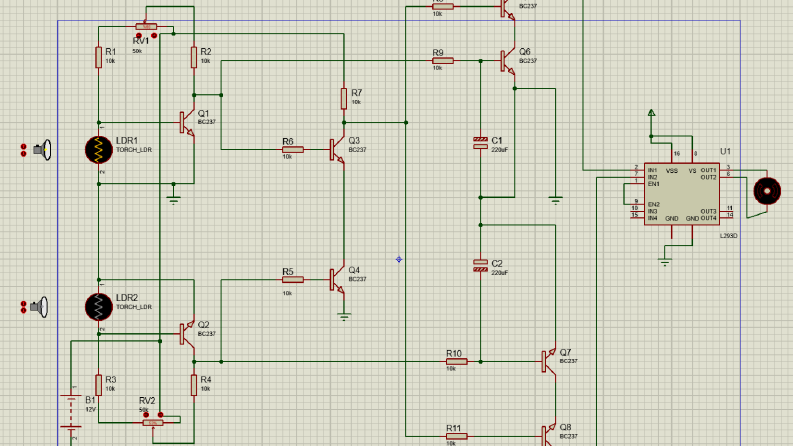Click the upper red dot beside LDR2 torch

[x=23, y=304]
